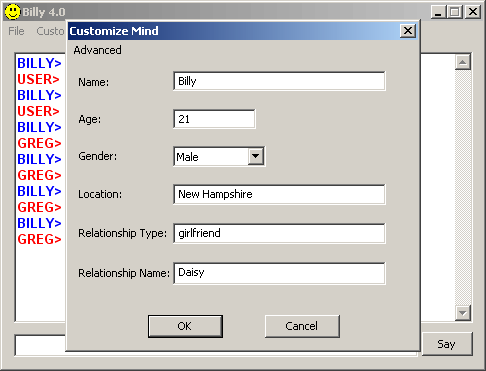The width and height of the screenshot is (486, 371).
Task: Confirm settings with the OK button
Action: (185, 326)
